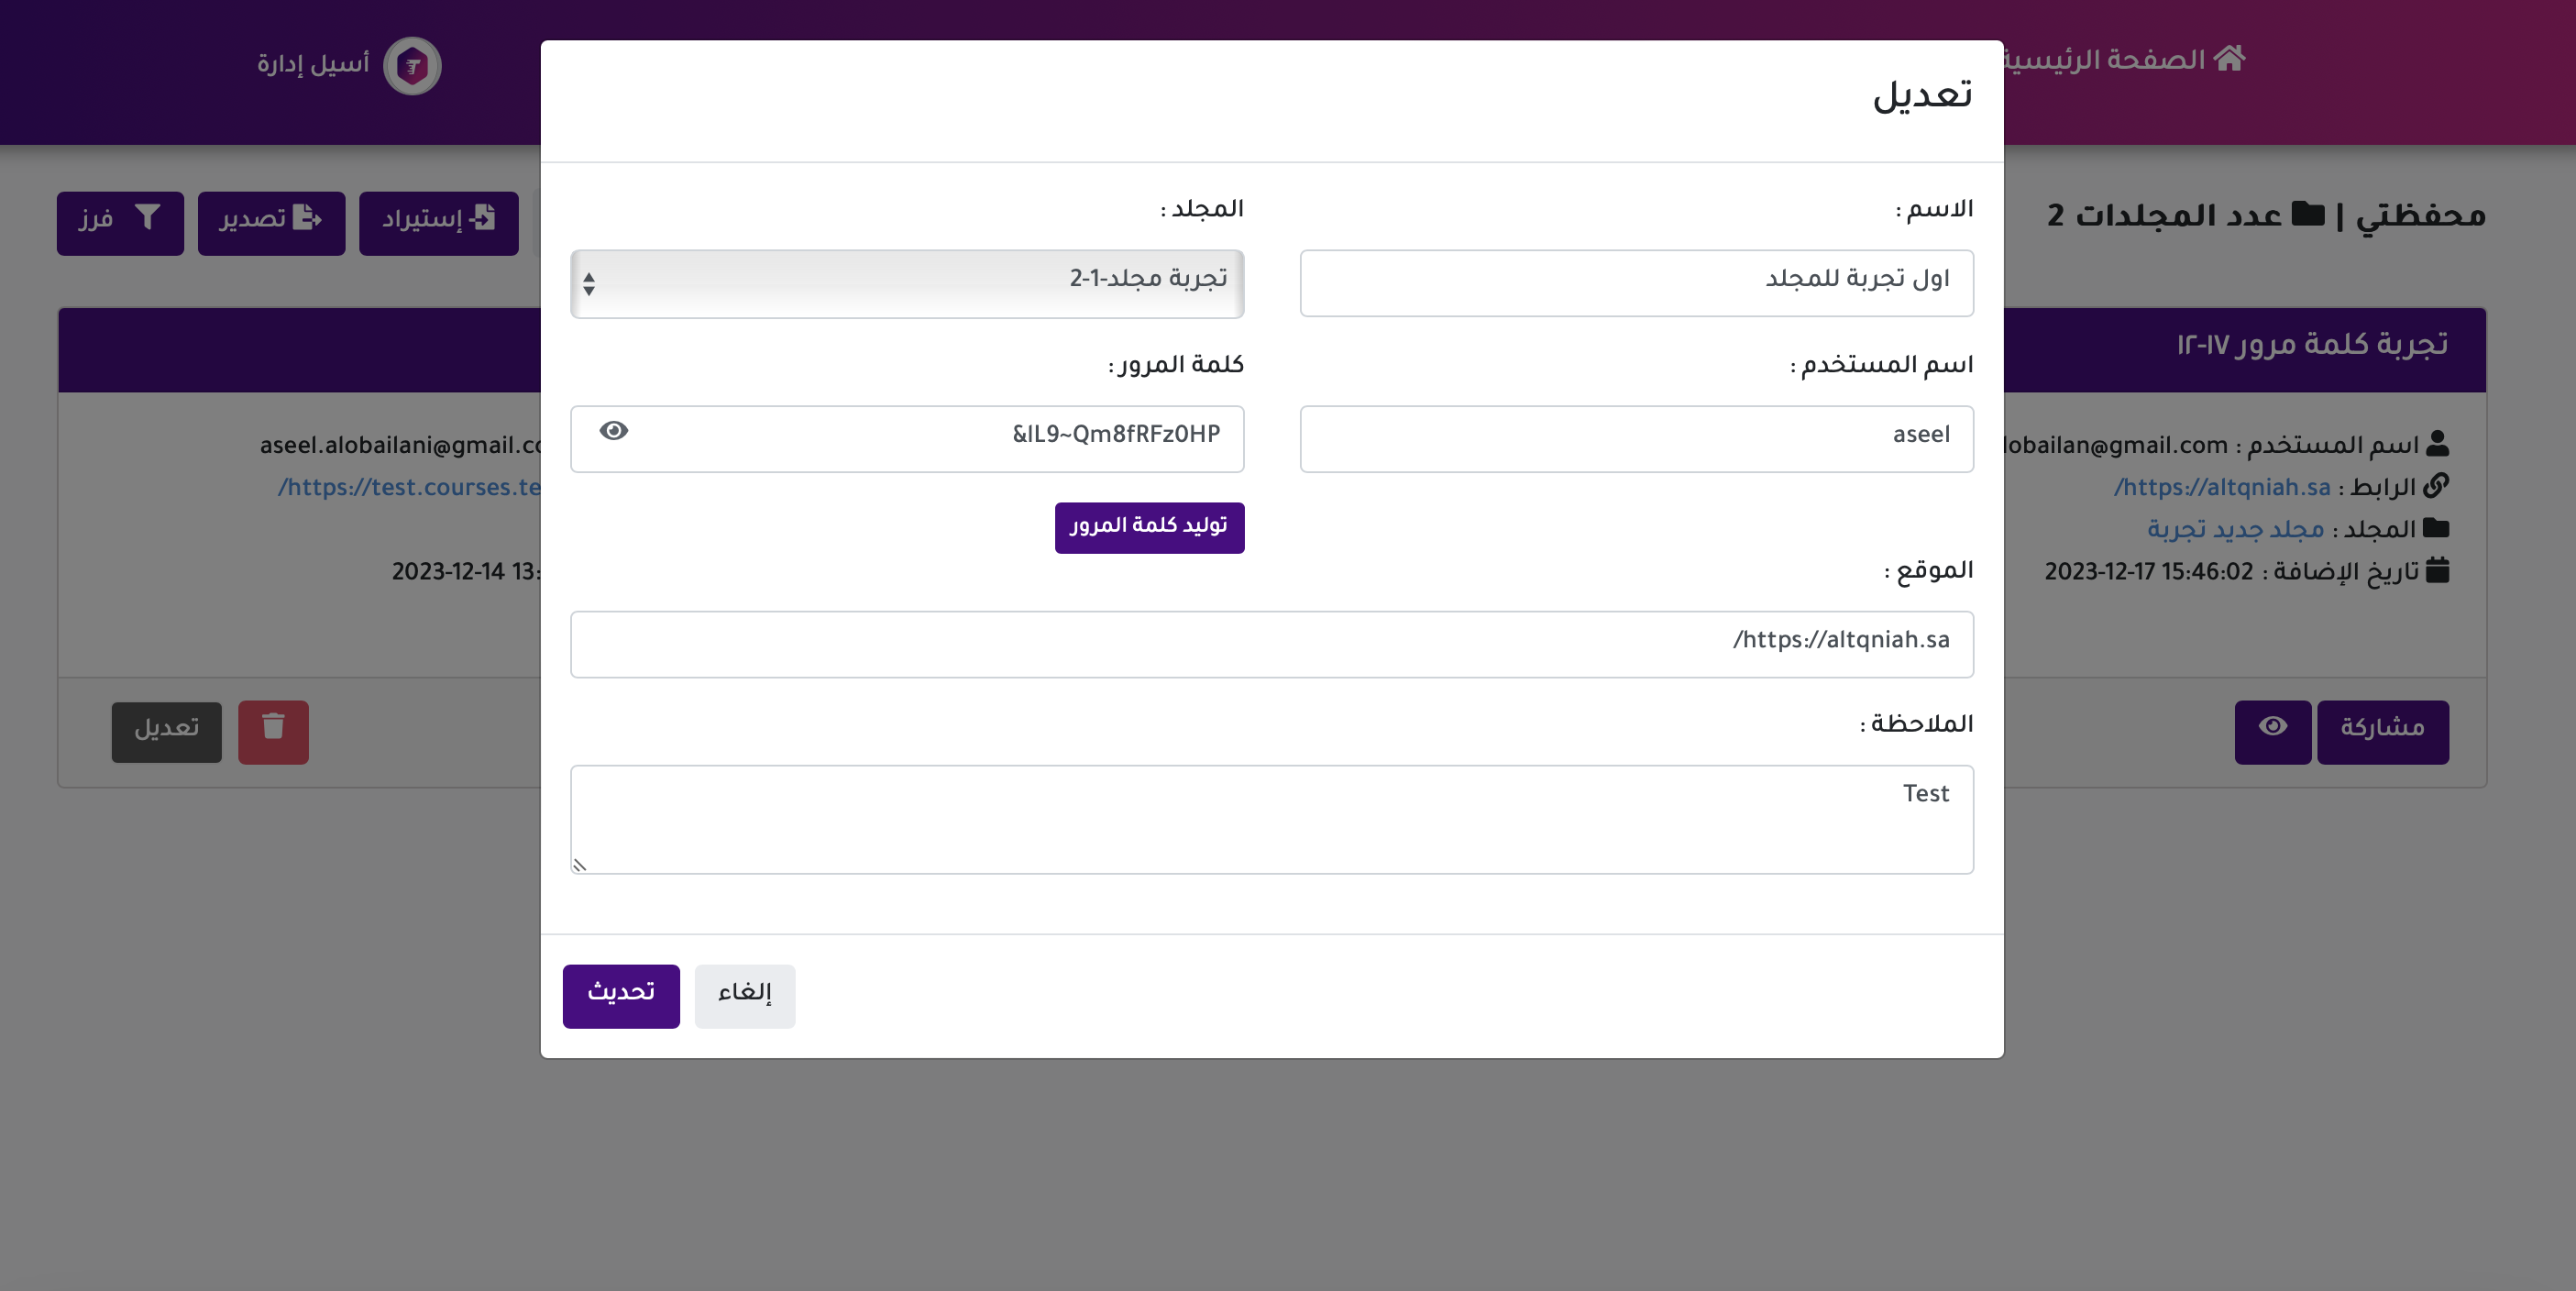Click the الملاحظة note textarea
2576x1291 pixels.
[1271, 818]
